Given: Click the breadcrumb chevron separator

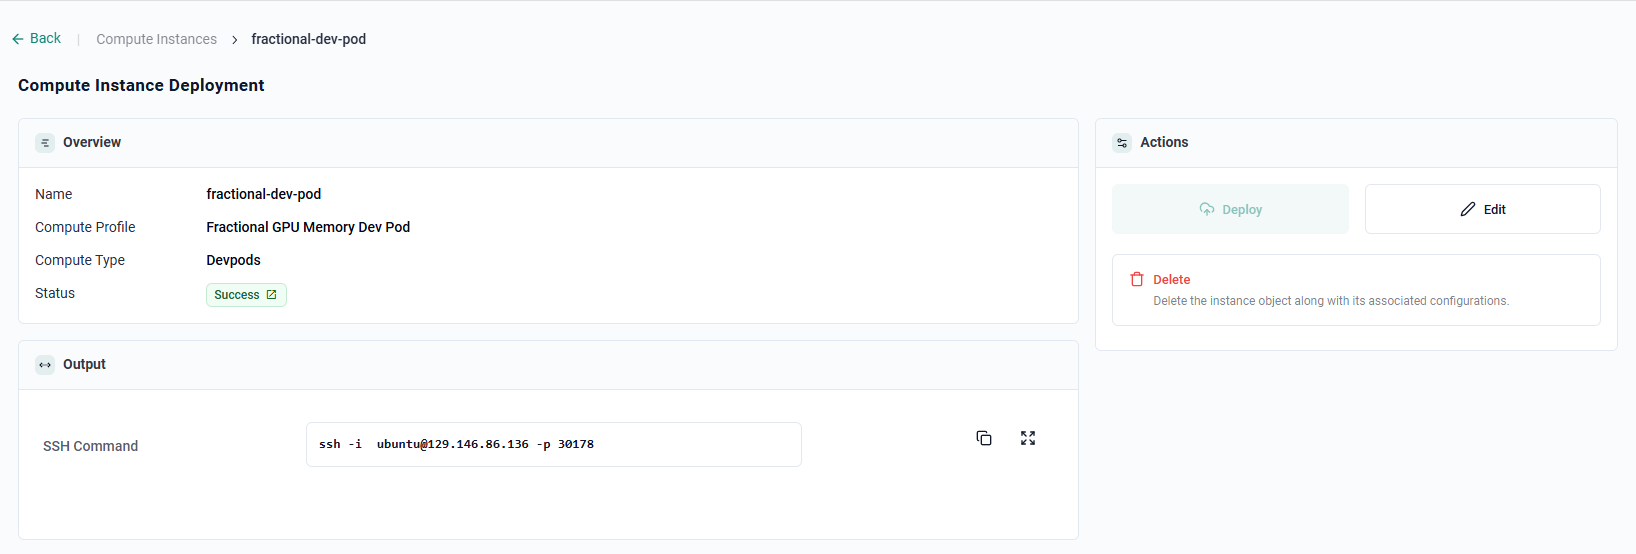Looking at the screenshot, I should click(x=234, y=40).
